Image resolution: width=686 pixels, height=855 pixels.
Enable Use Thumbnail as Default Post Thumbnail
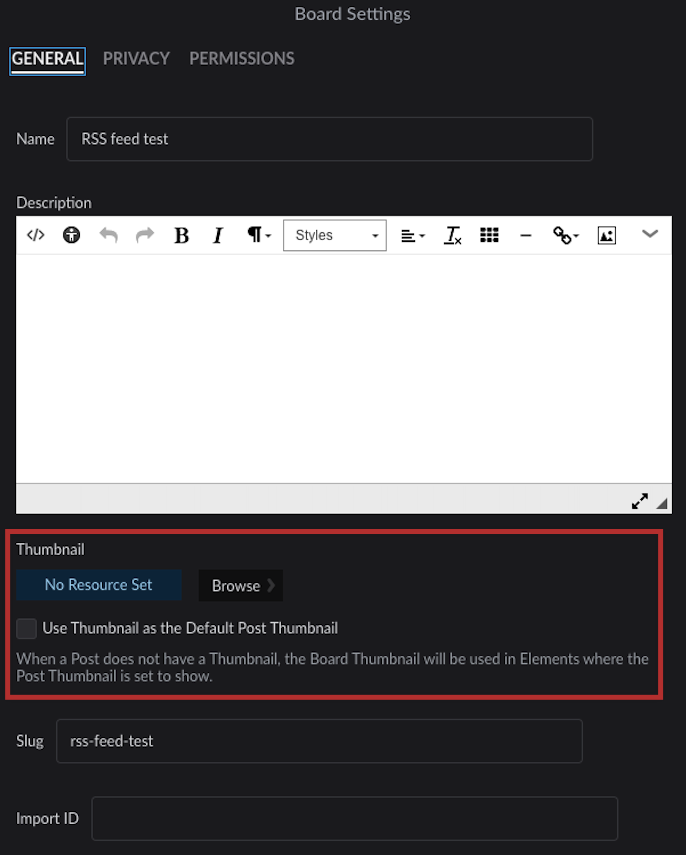click(26, 628)
